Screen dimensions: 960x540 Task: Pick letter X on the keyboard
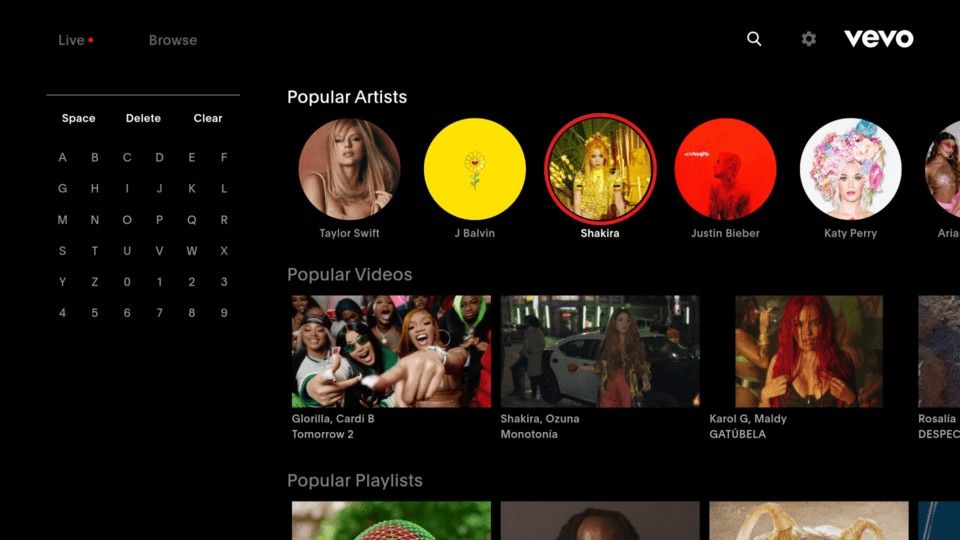tap(224, 251)
